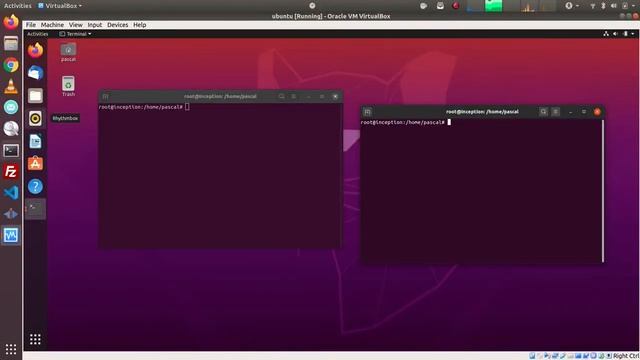Click the host Bluetooth tray icon

point(603,6)
